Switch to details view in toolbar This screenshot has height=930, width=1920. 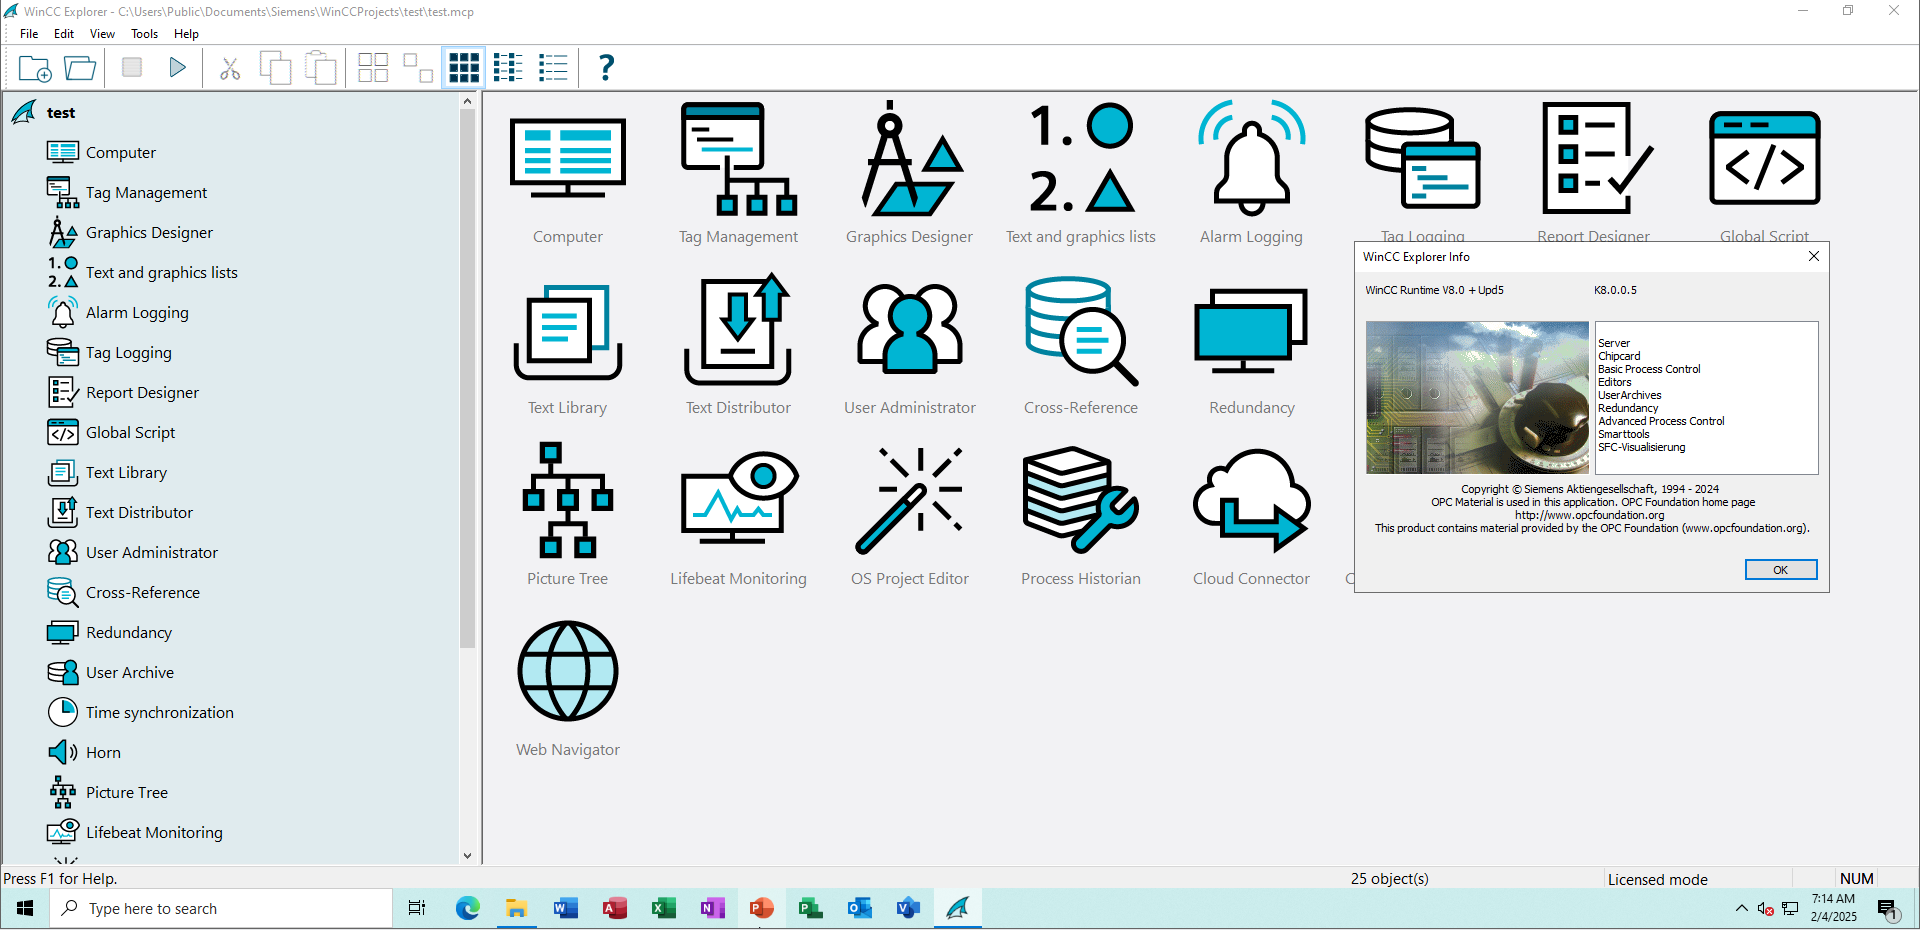(x=553, y=68)
